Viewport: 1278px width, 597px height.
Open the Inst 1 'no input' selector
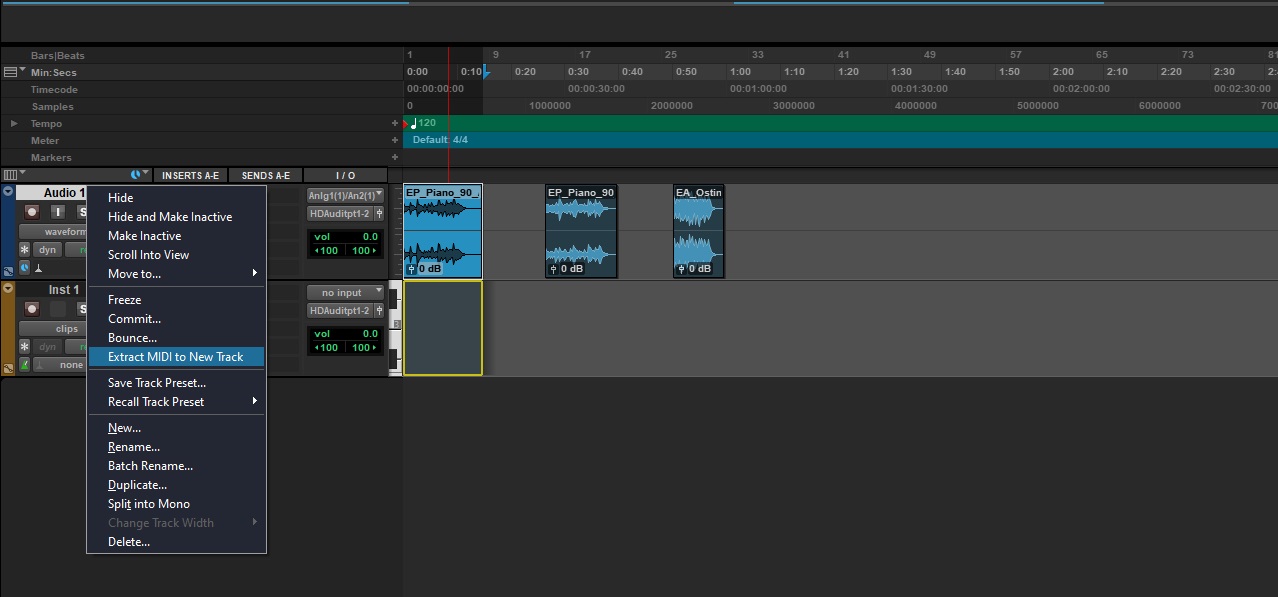(x=345, y=293)
